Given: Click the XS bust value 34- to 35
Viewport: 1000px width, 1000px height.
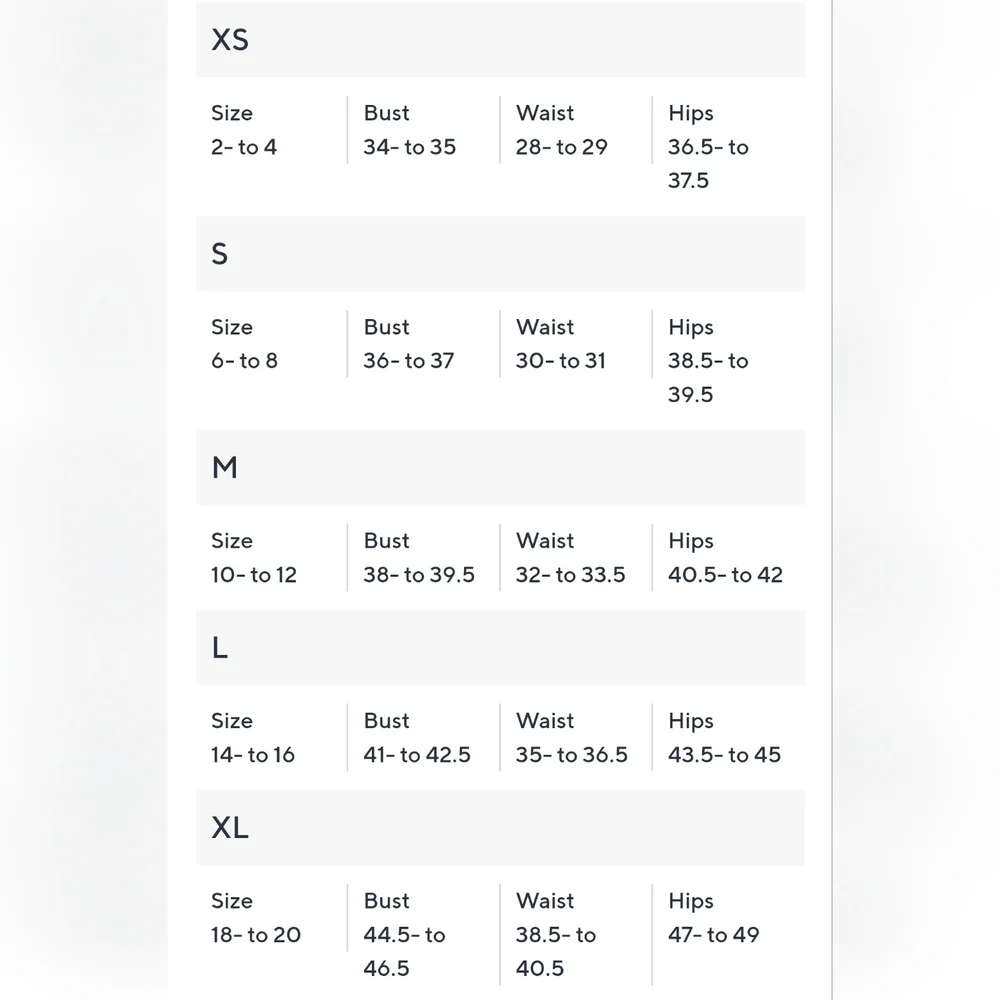Looking at the screenshot, I should point(409,147).
